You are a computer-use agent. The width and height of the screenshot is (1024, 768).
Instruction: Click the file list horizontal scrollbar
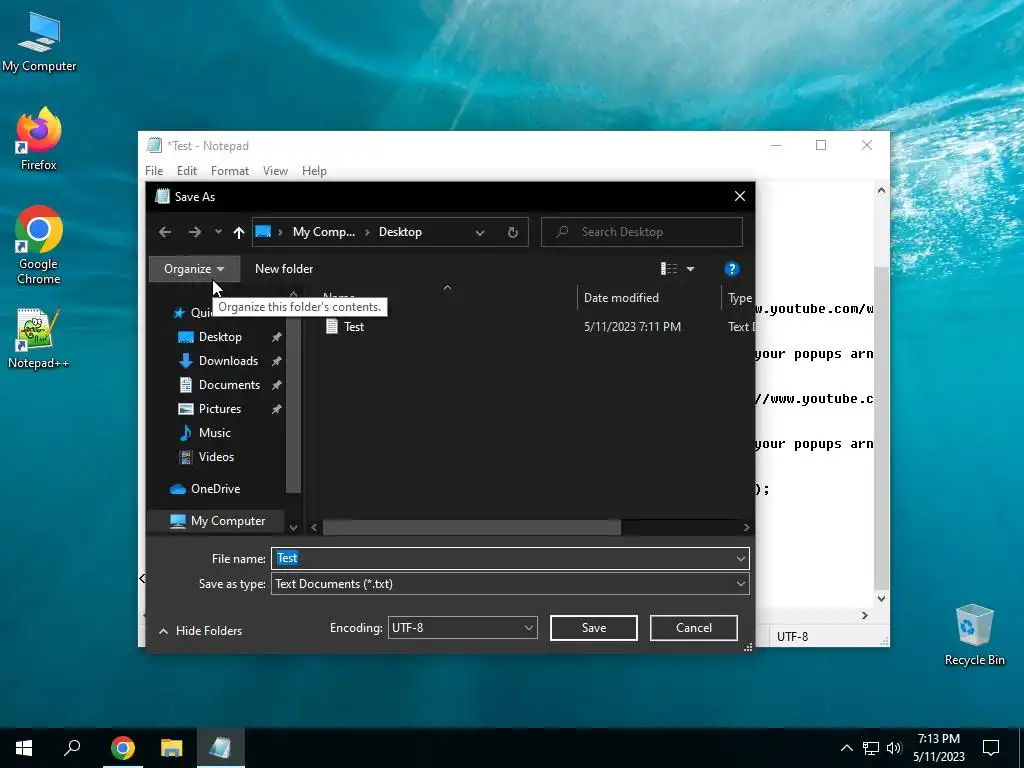pyautogui.click(x=472, y=527)
